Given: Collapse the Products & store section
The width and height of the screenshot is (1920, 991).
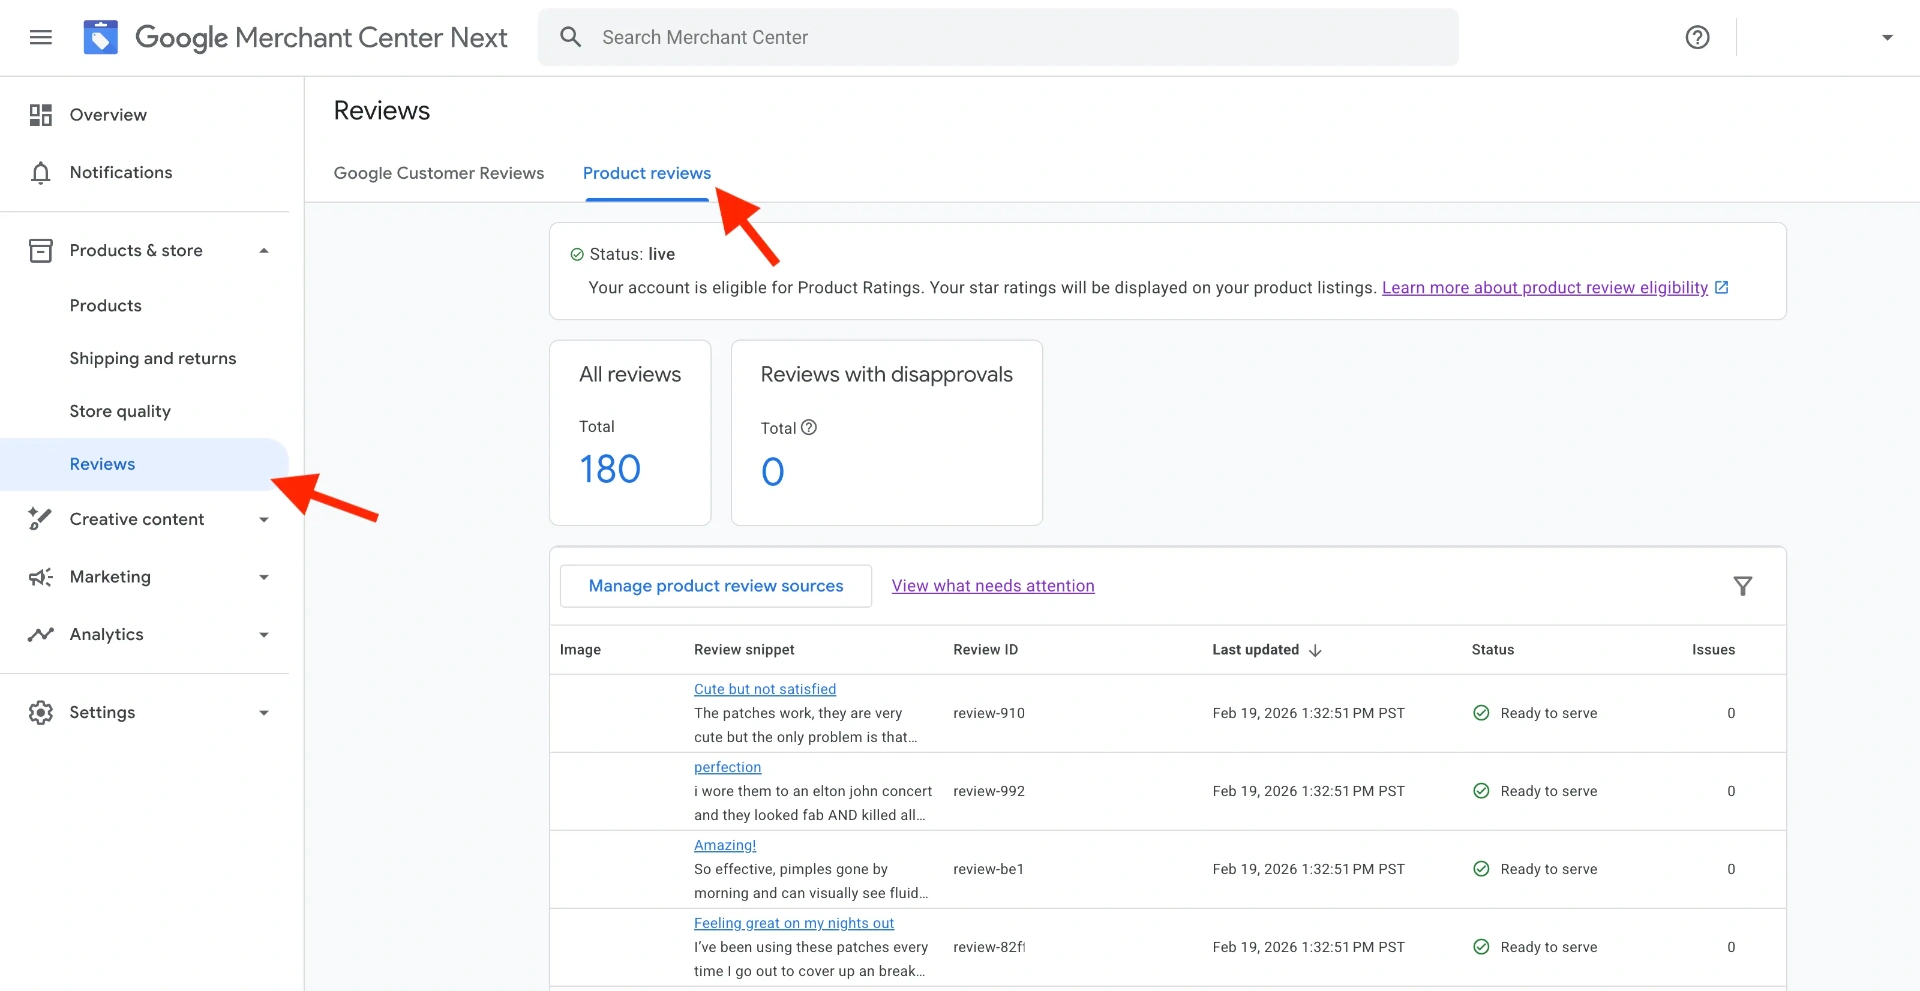Looking at the screenshot, I should tap(264, 251).
